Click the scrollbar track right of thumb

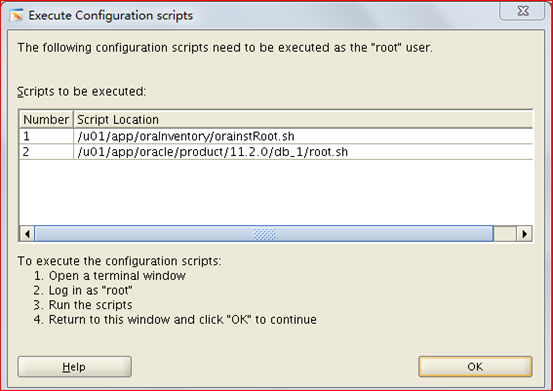click(x=505, y=234)
